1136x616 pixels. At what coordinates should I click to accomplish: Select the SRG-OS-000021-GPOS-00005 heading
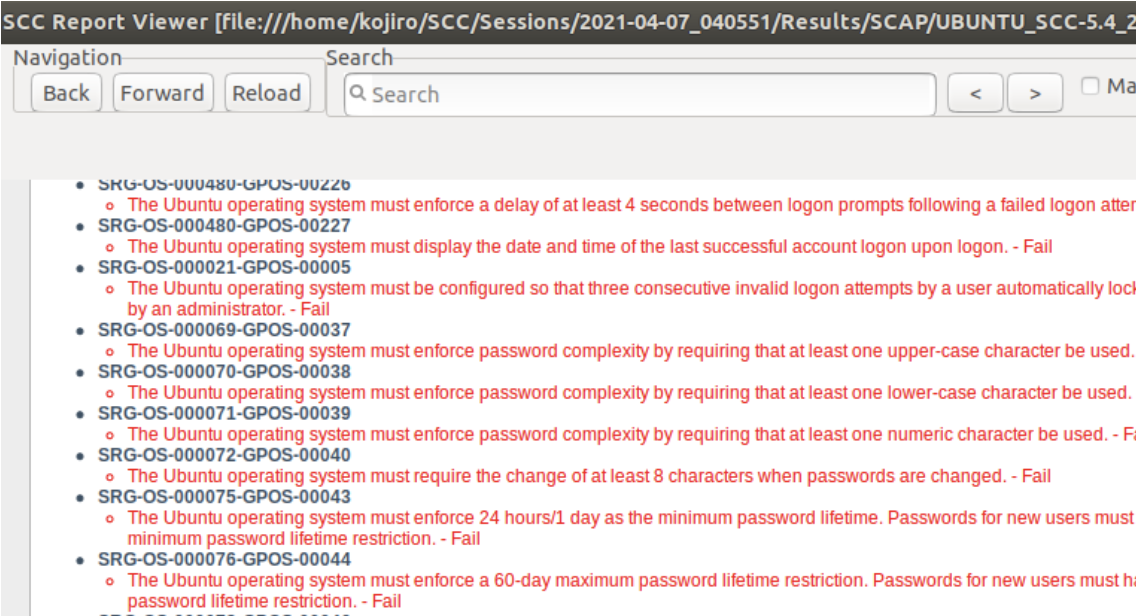(224, 267)
